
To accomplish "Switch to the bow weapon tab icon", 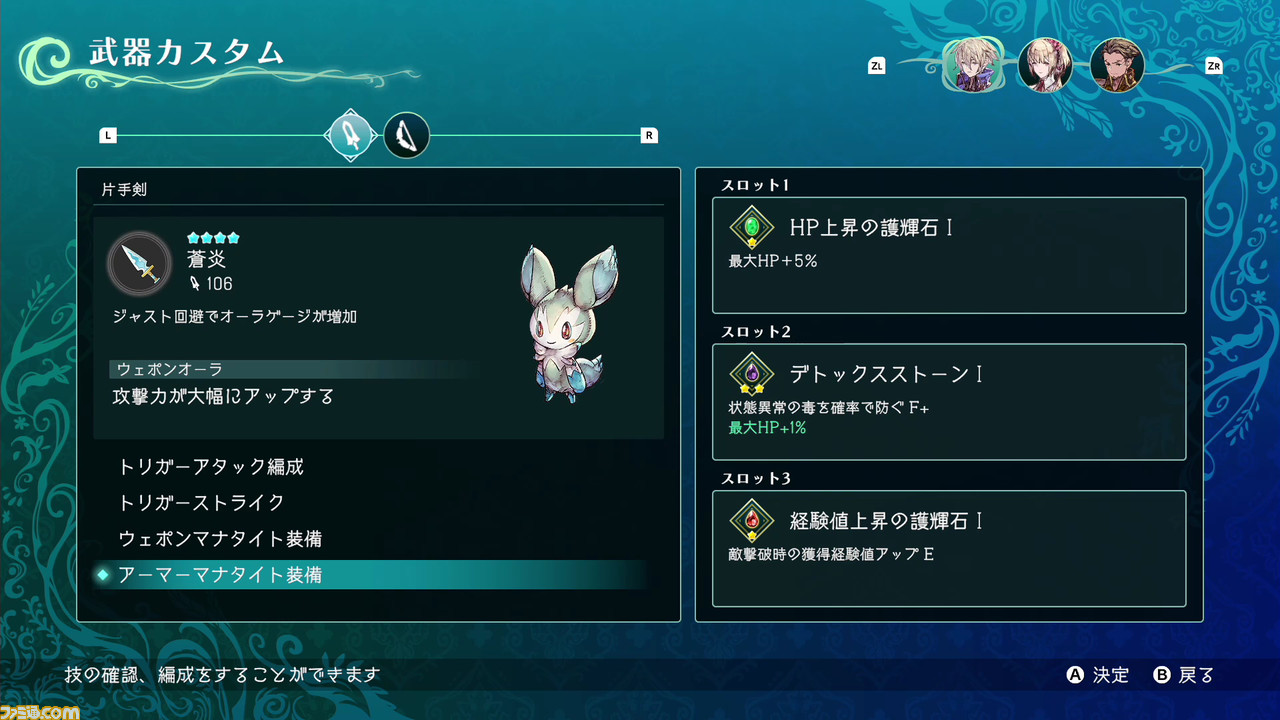I will pos(406,135).
